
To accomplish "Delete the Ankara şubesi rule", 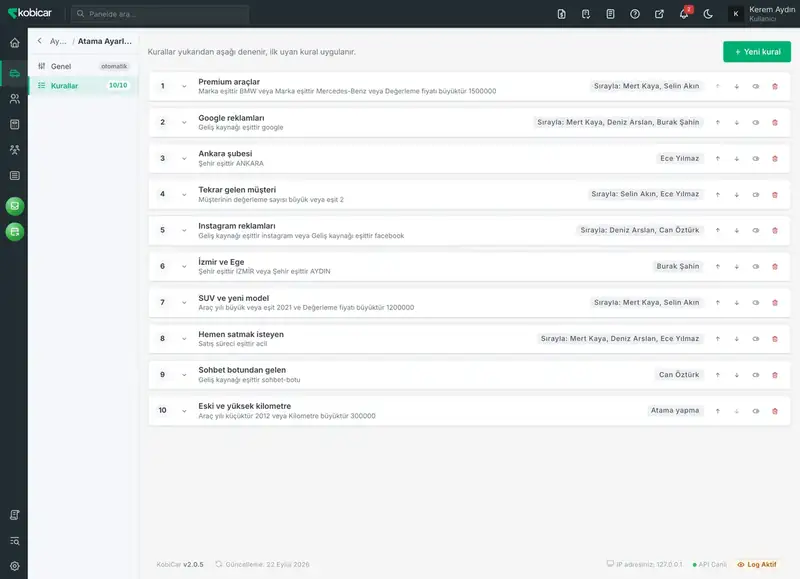I will point(775,159).
